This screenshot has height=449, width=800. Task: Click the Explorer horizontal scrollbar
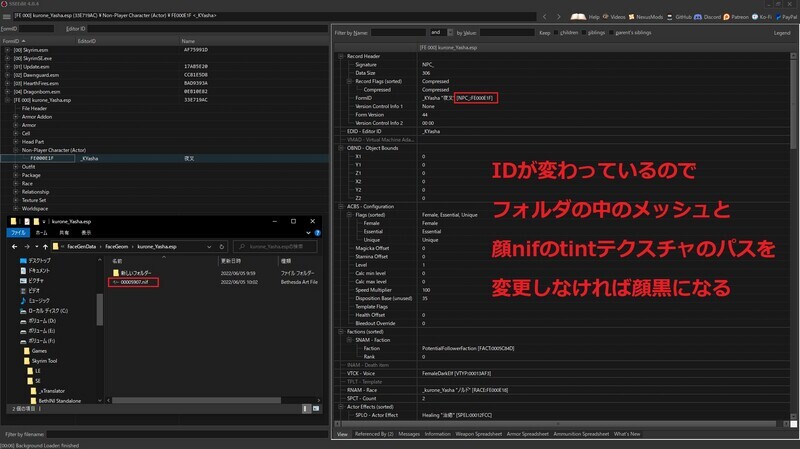pos(196,401)
